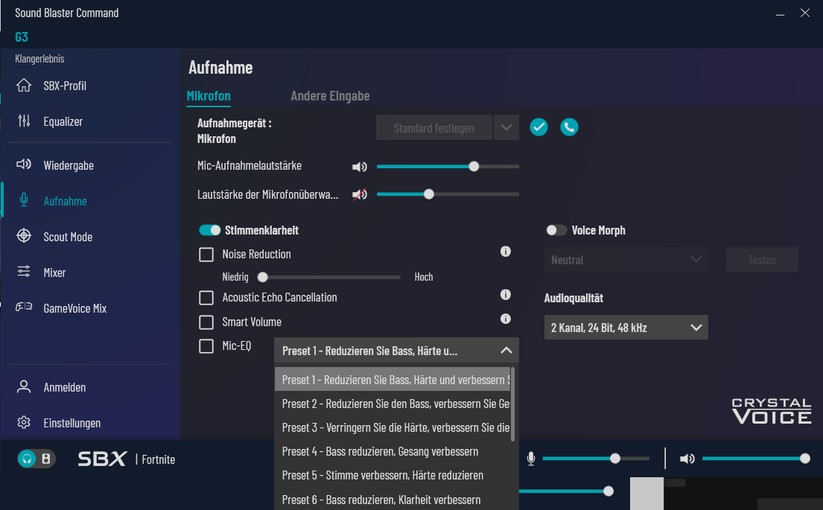823x510 pixels.
Task: Expand the arrow next to Standard festlegen
Action: tap(506, 128)
